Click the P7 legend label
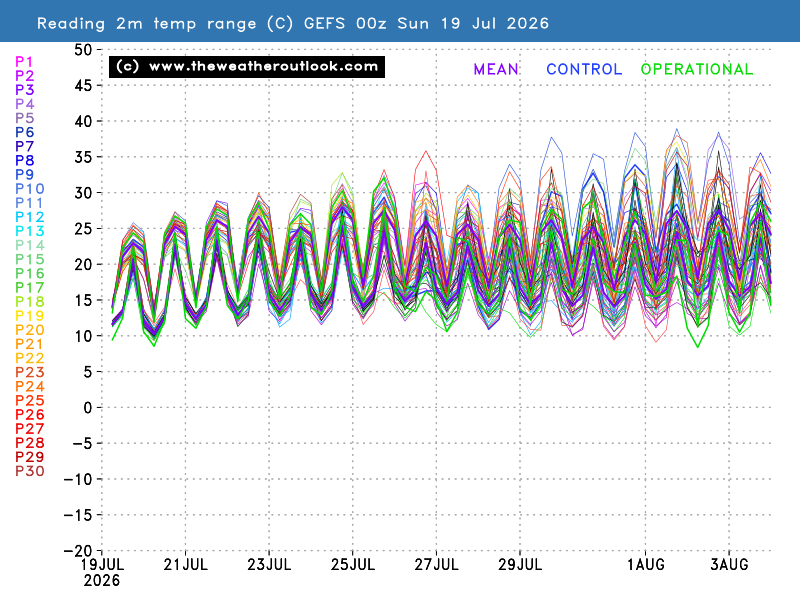Image resolution: width=800 pixels, height=600 pixels. [x=24, y=146]
